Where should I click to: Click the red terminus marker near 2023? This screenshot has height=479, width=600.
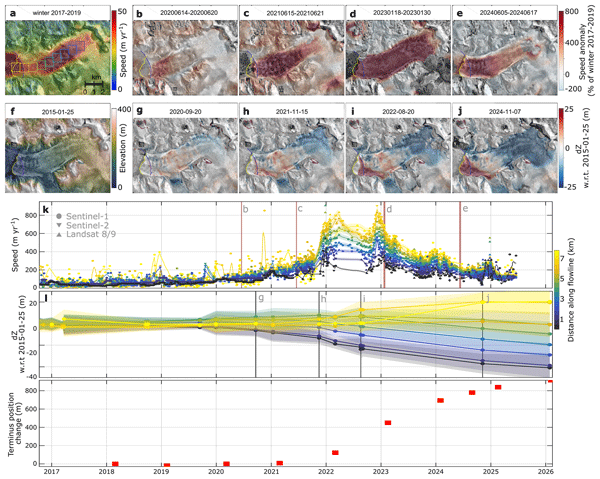point(388,423)
